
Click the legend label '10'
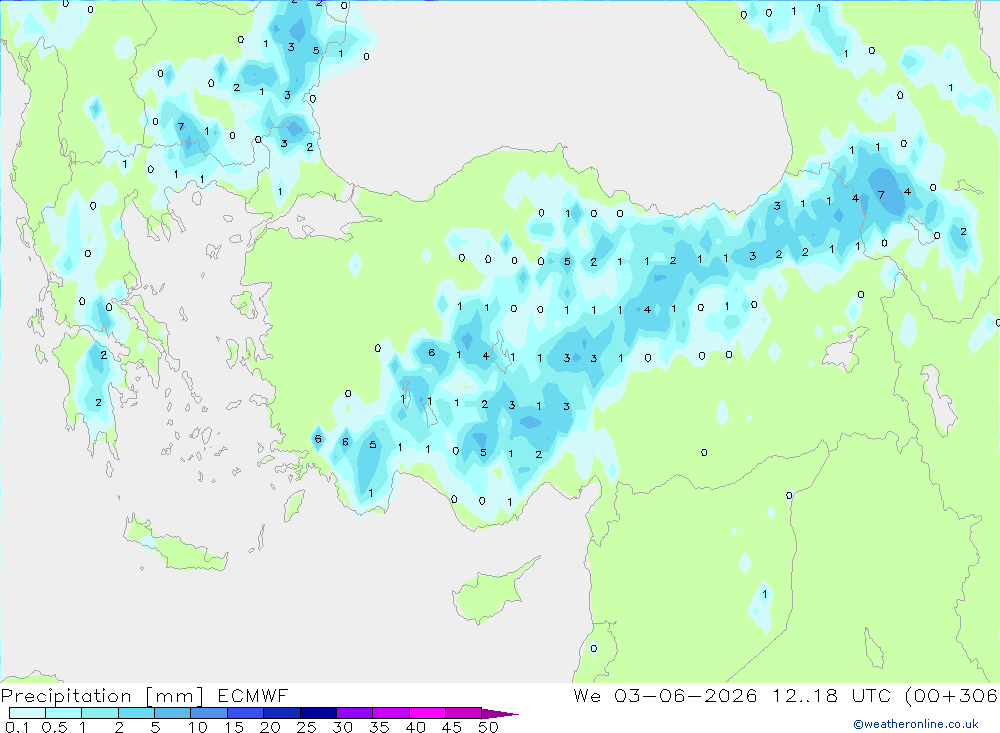(x=198, y=727)
